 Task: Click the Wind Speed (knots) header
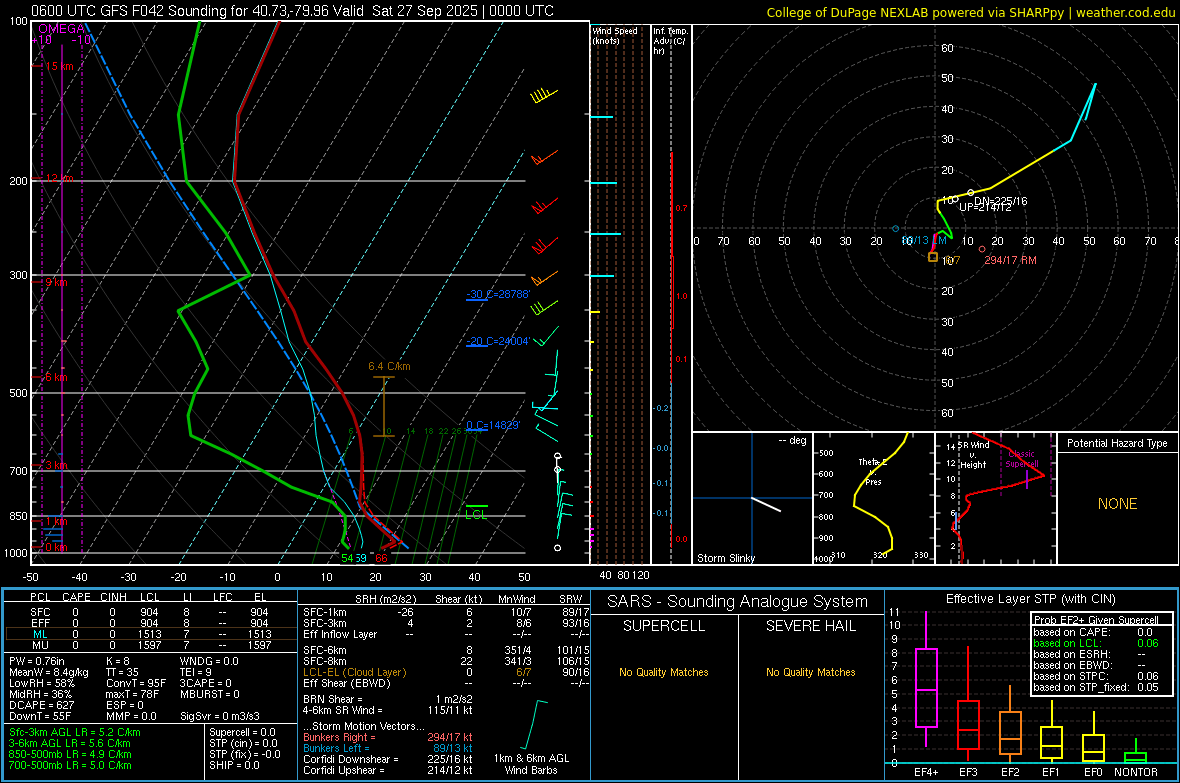(615, 35)
